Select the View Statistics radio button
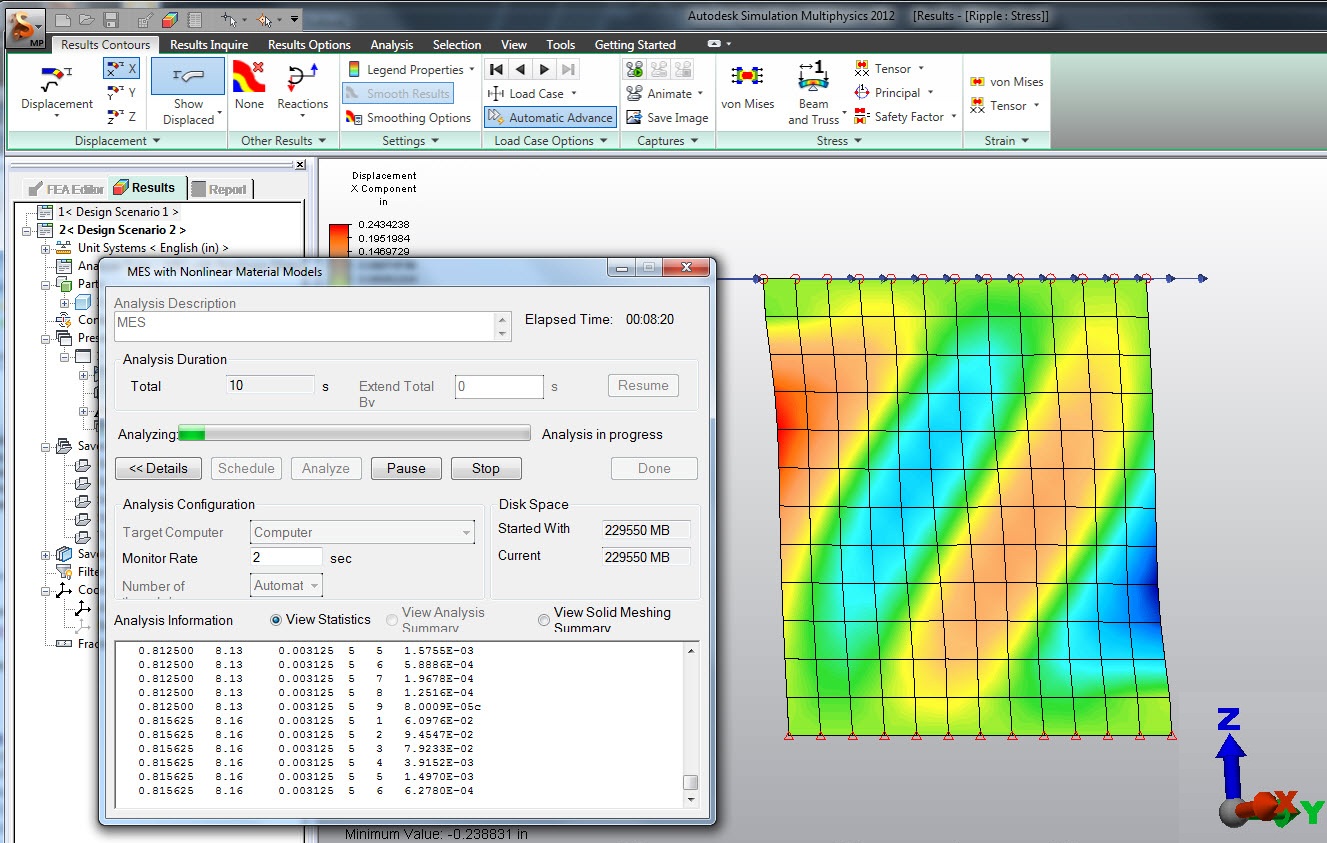Image resolution: width=1327 pixels, height=843 pixels. click(276, 619)
